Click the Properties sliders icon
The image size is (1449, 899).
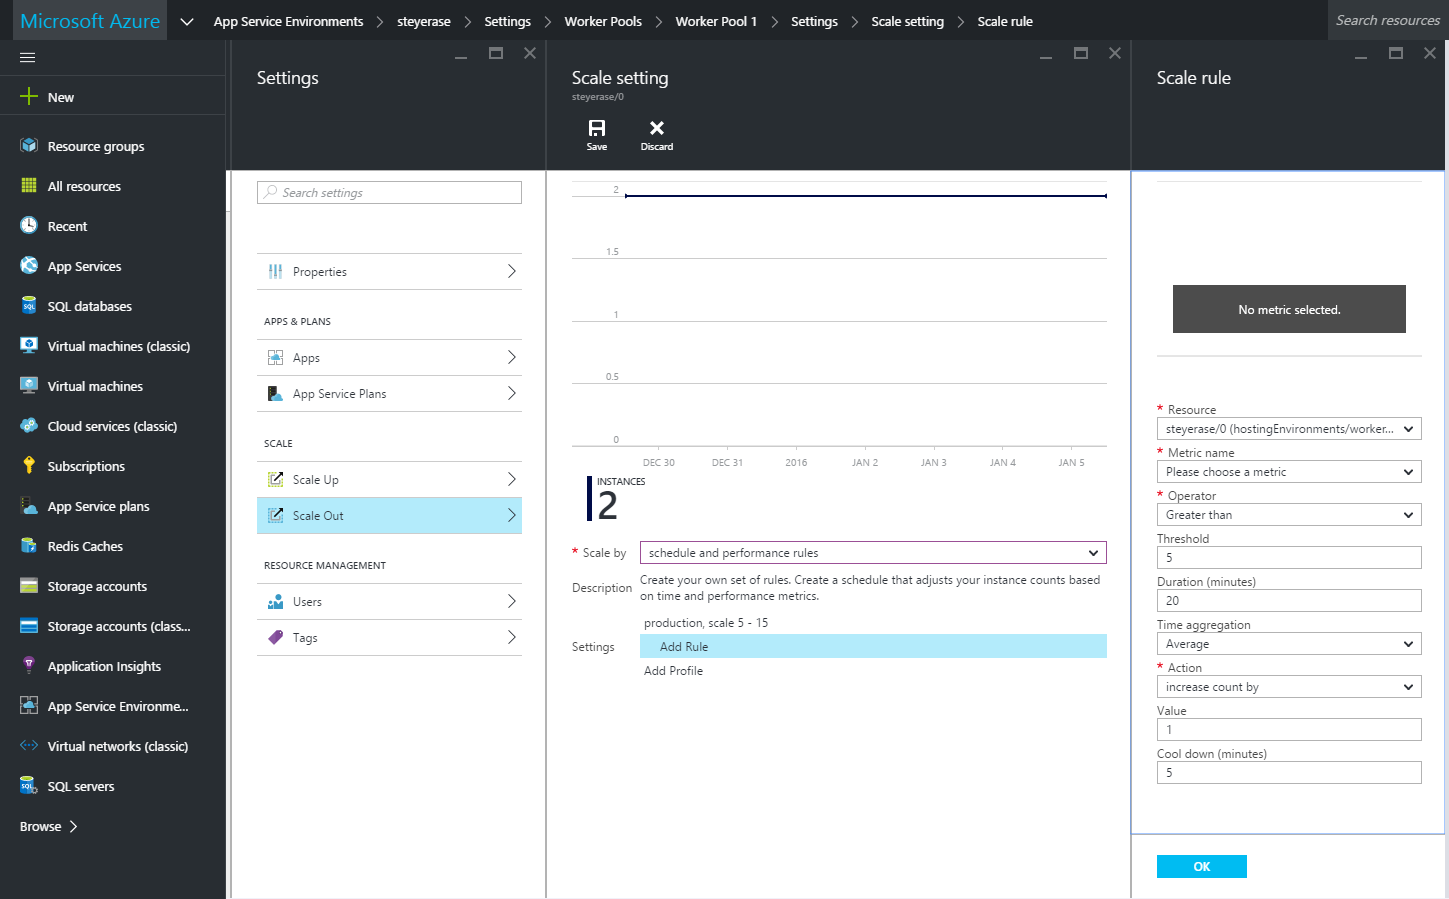pyautogui.click(x=275, y=271)
